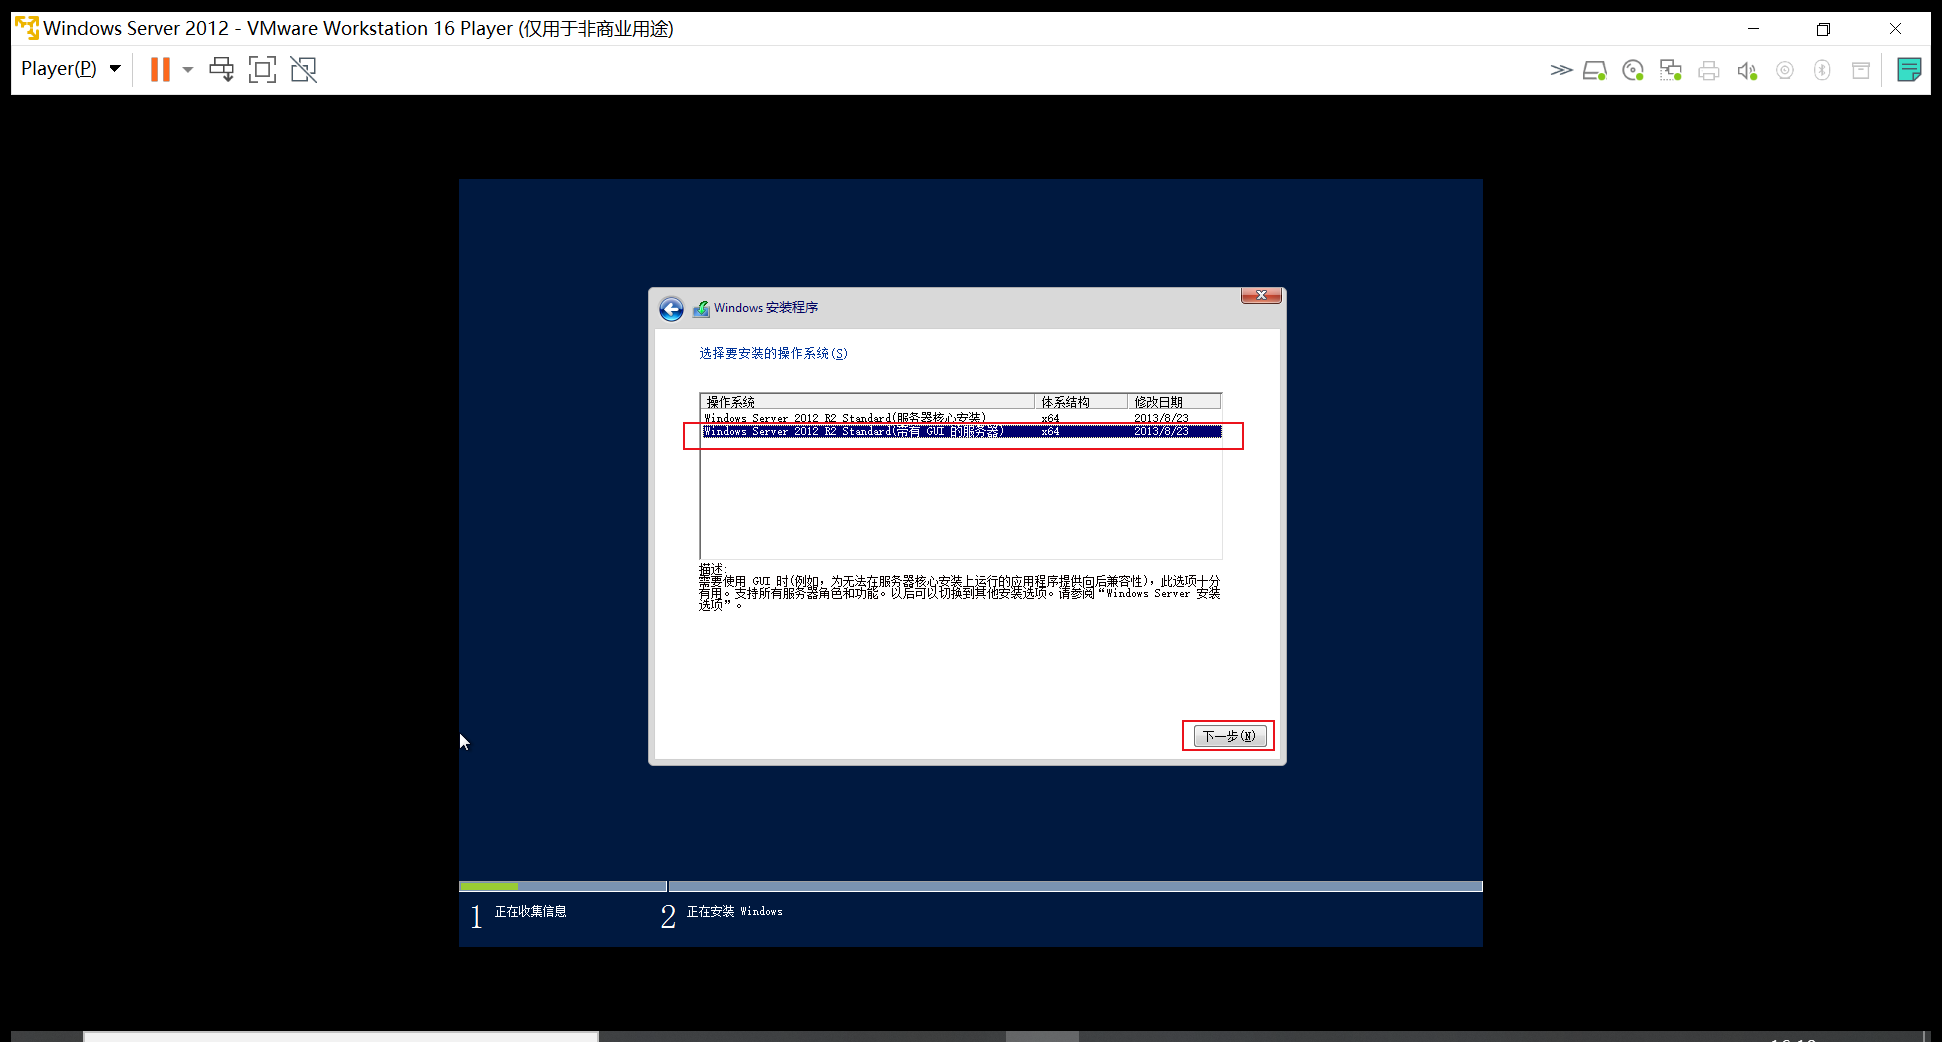Click the webcam device icon
This screenshot has height=1042, width=1942.
tap(1785, 70)
